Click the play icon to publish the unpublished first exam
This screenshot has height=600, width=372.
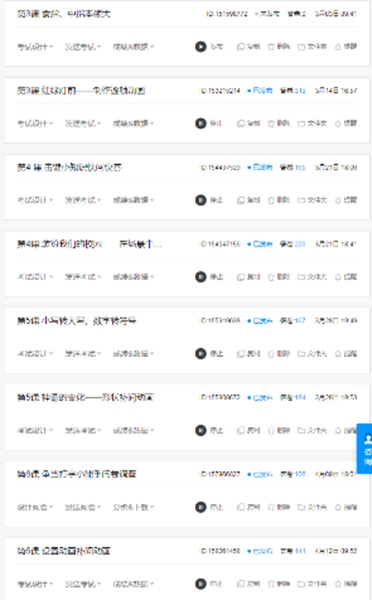201,47
